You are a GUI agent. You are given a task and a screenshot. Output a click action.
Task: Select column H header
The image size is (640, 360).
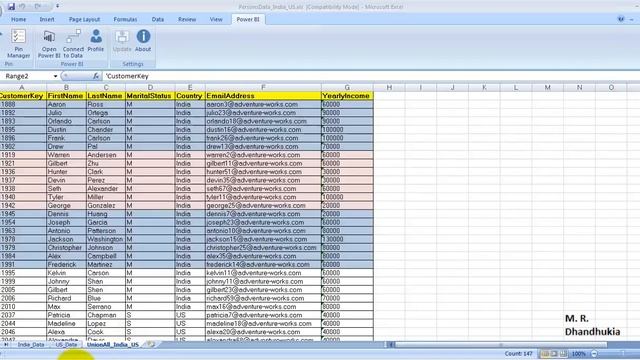click(x=389, y=87)
